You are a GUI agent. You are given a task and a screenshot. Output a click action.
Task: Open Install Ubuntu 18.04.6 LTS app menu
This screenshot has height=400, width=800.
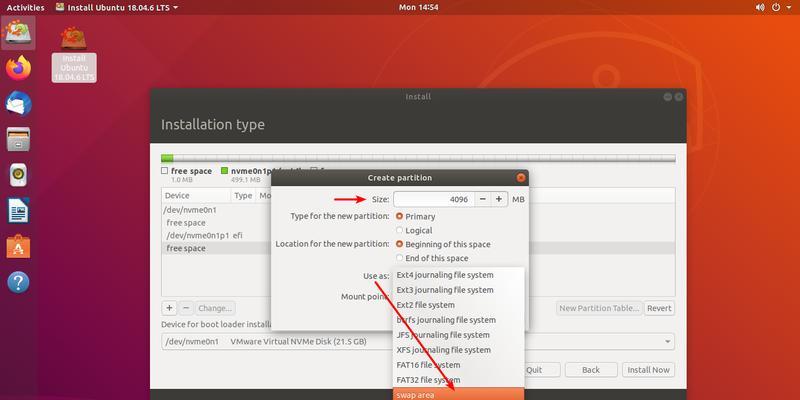tap(117, 7)
